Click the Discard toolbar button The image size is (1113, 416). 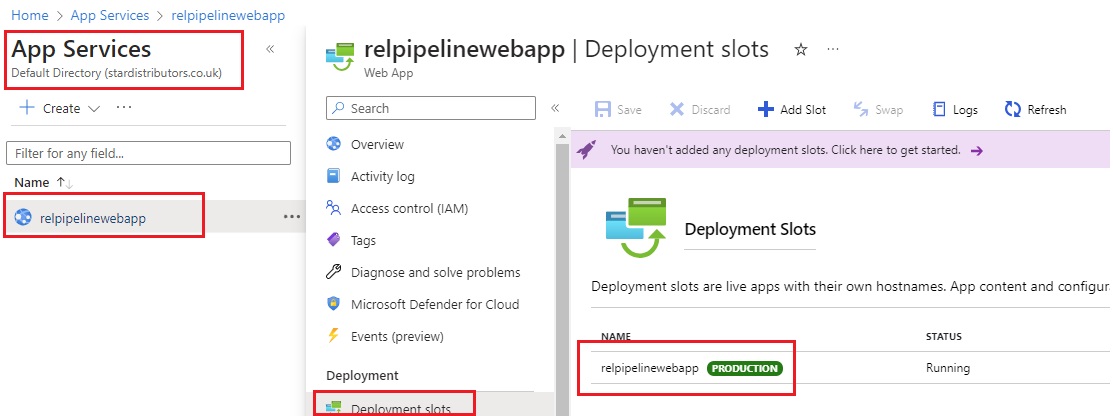point(700,109)
